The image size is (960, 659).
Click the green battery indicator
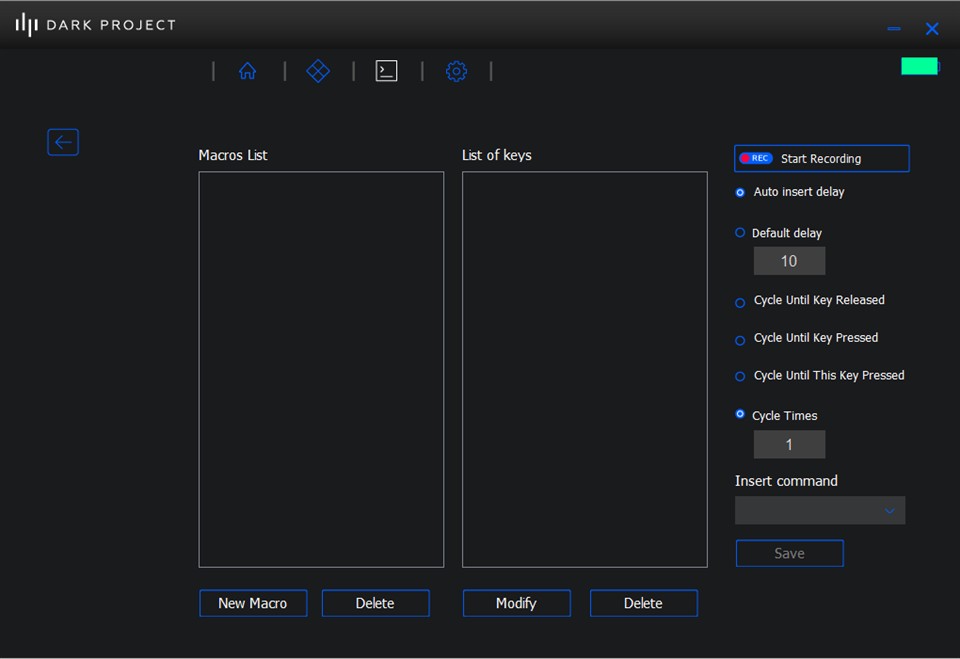tap(919, 66)
